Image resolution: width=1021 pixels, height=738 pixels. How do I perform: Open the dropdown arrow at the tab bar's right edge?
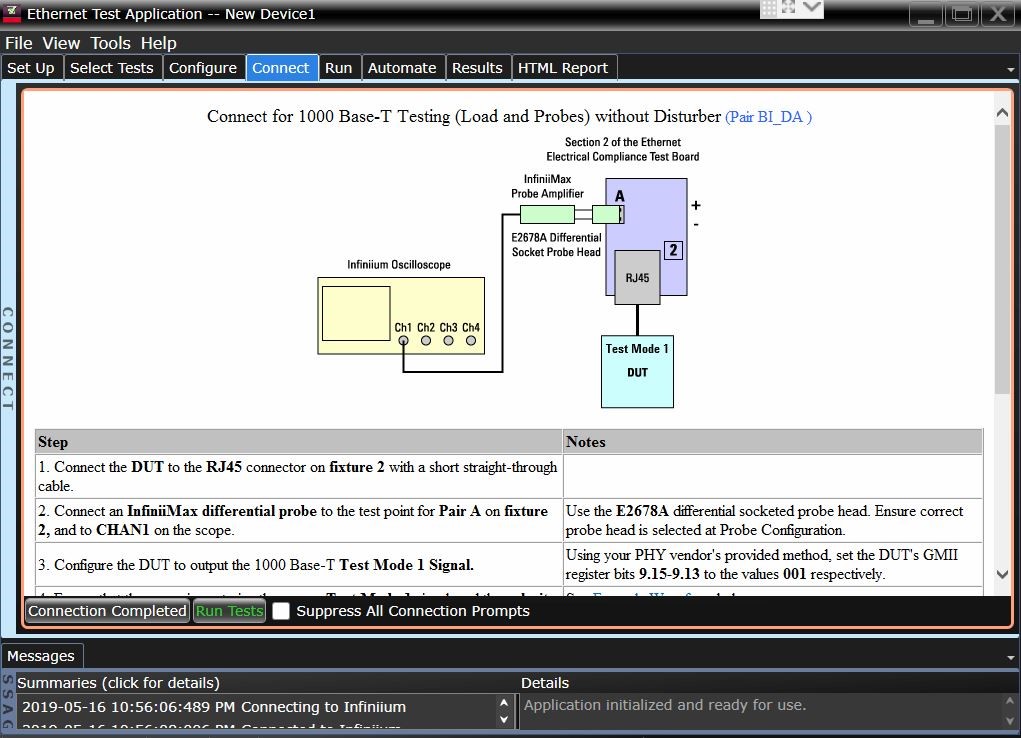pos(1011,67)
